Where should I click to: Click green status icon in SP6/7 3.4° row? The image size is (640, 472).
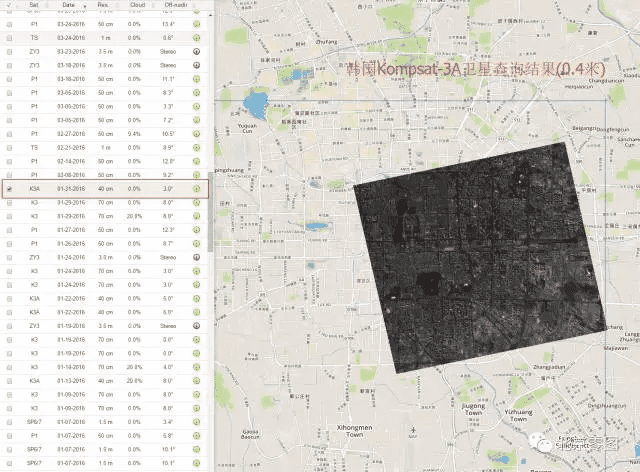[x=196, y=422]
